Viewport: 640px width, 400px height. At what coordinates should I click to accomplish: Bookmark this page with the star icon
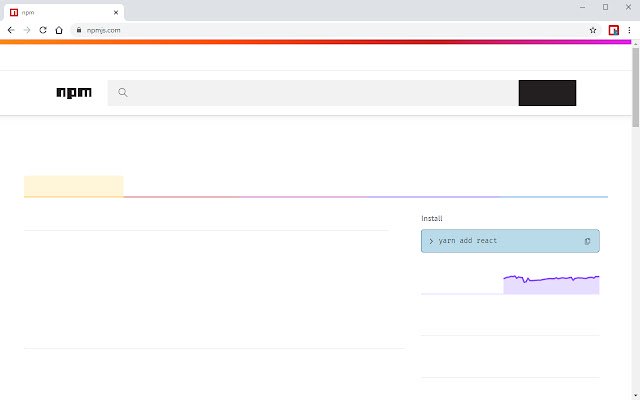[x=593, y=30]
